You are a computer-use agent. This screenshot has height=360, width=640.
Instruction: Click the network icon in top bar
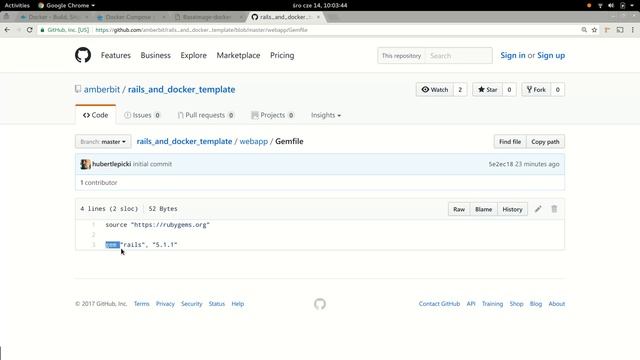click(x=600, y=5)
